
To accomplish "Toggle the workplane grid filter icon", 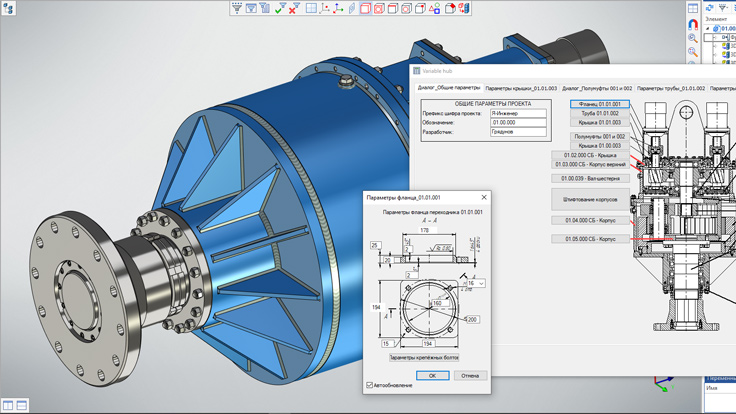I will coord(311,8).
